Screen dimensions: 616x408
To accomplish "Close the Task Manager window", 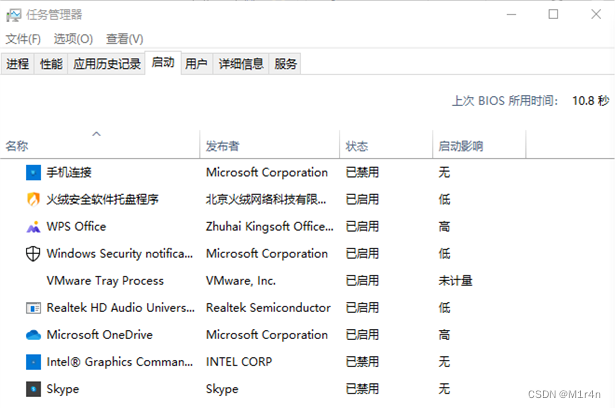I will (x=596, y=15).
